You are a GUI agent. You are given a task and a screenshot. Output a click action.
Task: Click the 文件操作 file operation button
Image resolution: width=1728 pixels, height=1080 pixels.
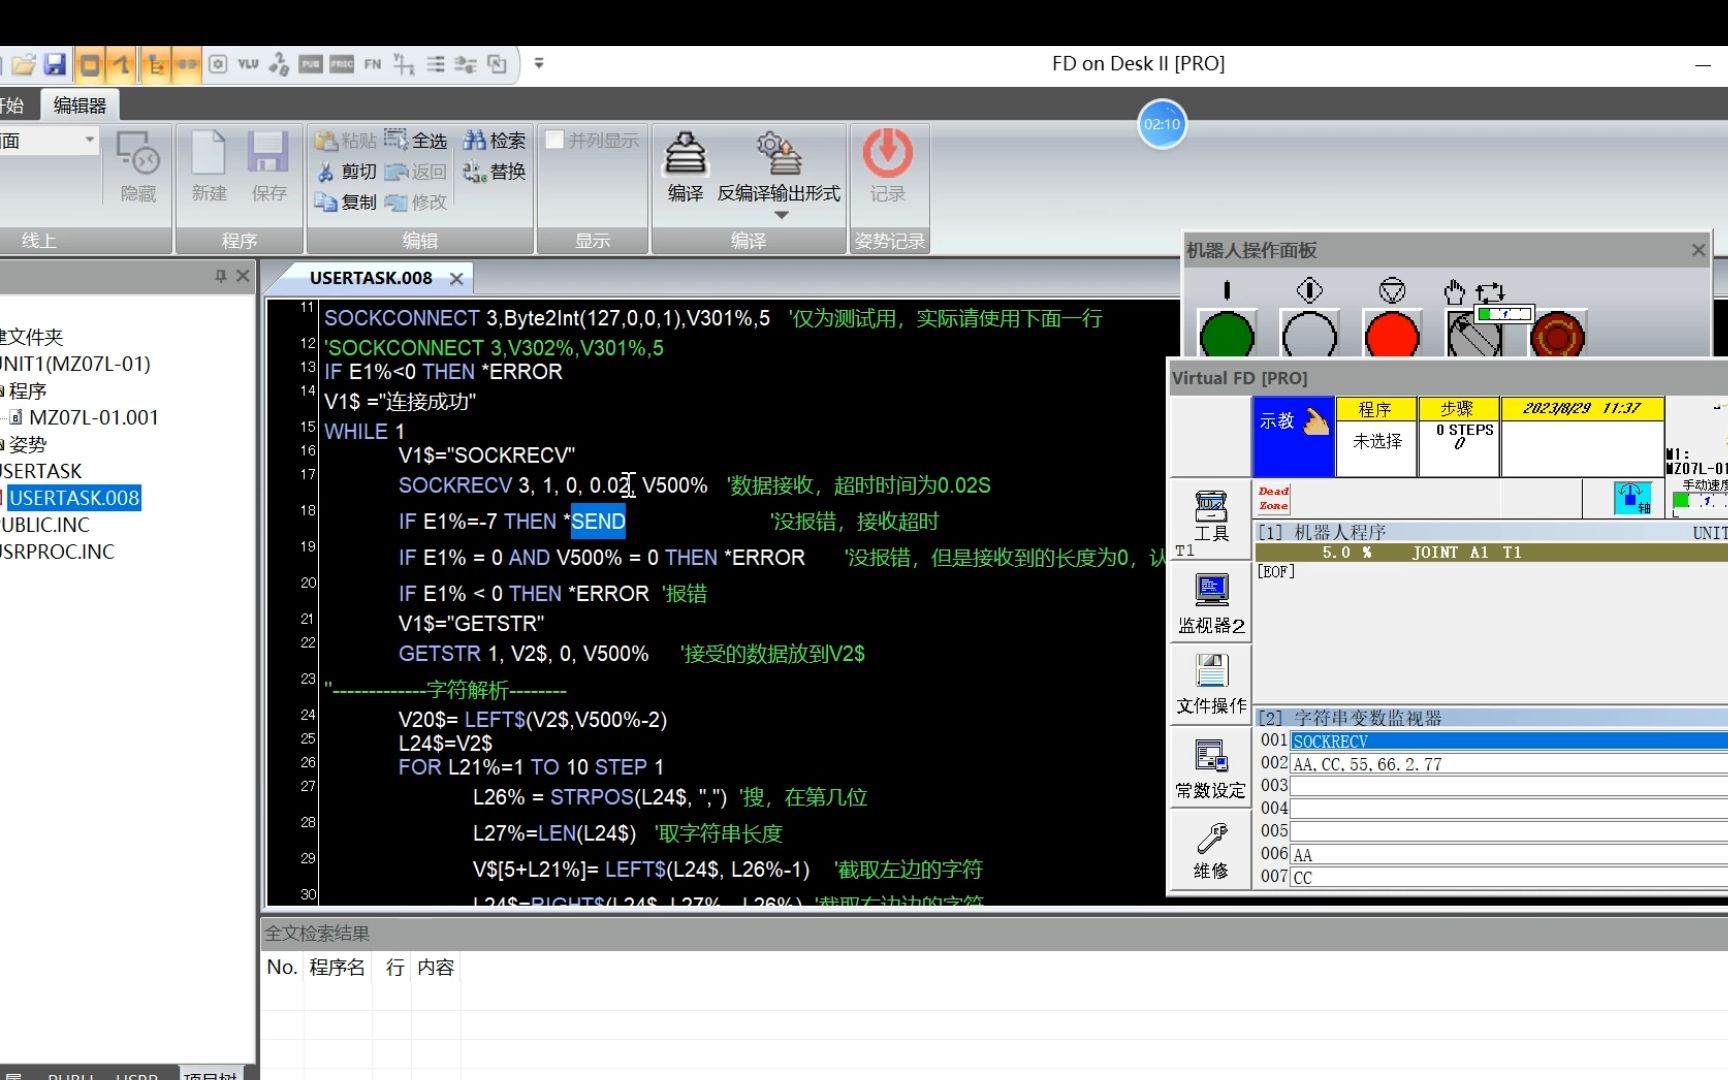(1211, 684)
